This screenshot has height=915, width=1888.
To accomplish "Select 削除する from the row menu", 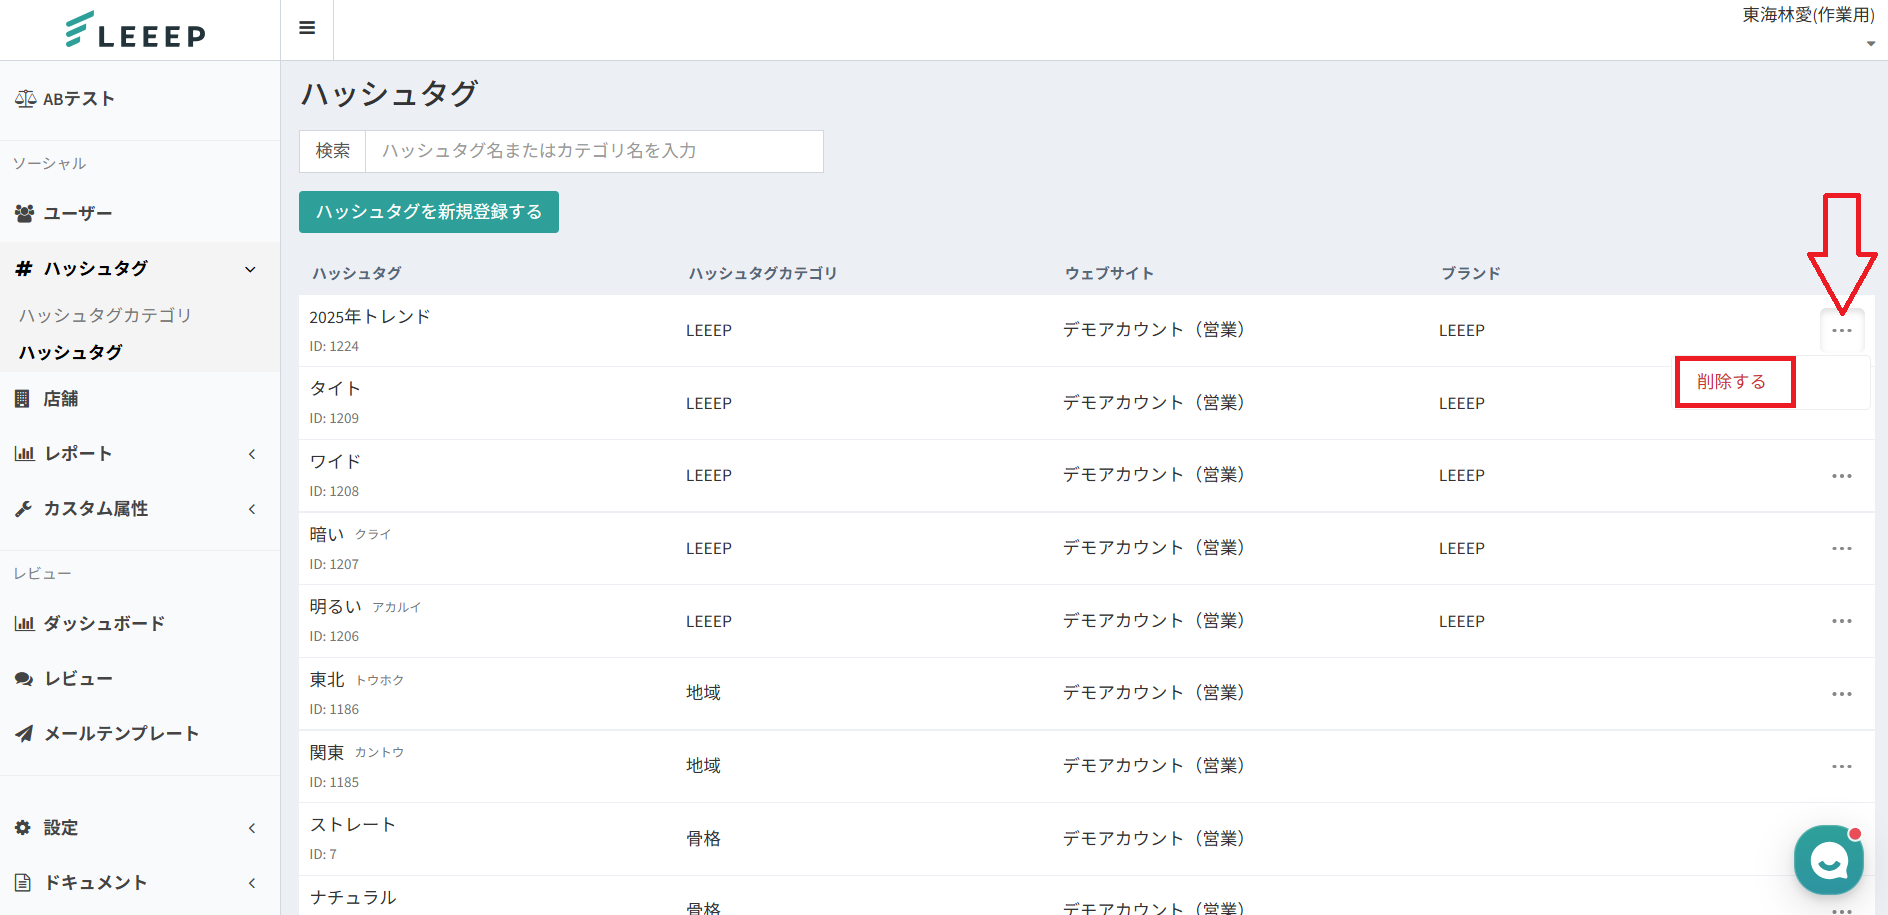I will pos(1731,382).
